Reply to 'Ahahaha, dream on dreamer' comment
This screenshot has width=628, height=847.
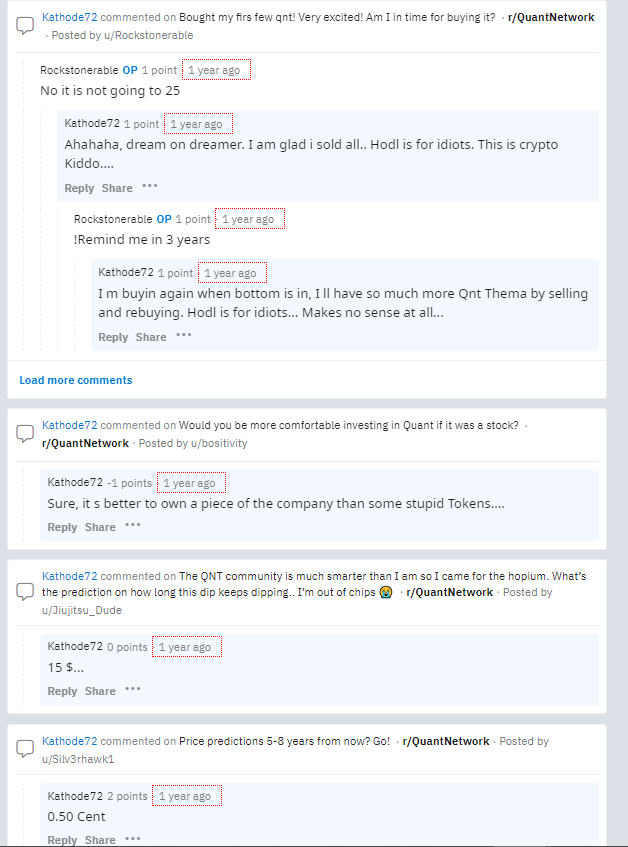(79, 188)
